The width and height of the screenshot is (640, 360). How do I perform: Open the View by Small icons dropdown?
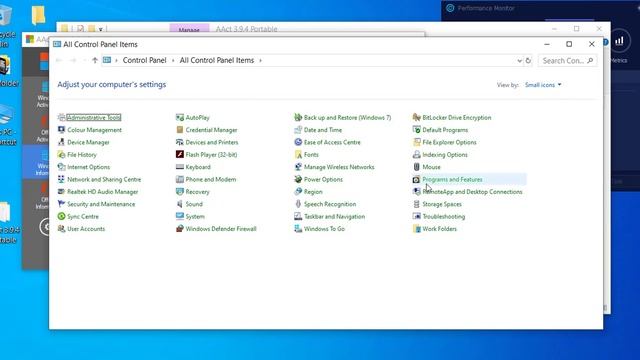click(x=543, y=85)
